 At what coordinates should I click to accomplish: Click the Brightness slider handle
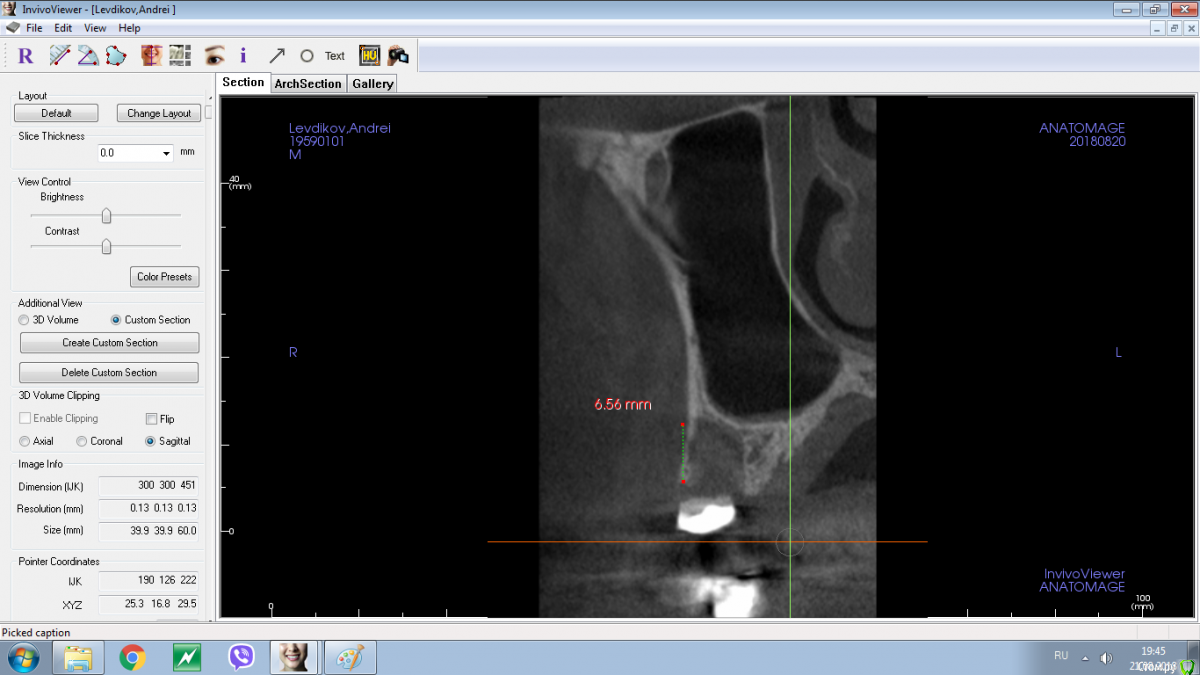[x=106, y=216]
